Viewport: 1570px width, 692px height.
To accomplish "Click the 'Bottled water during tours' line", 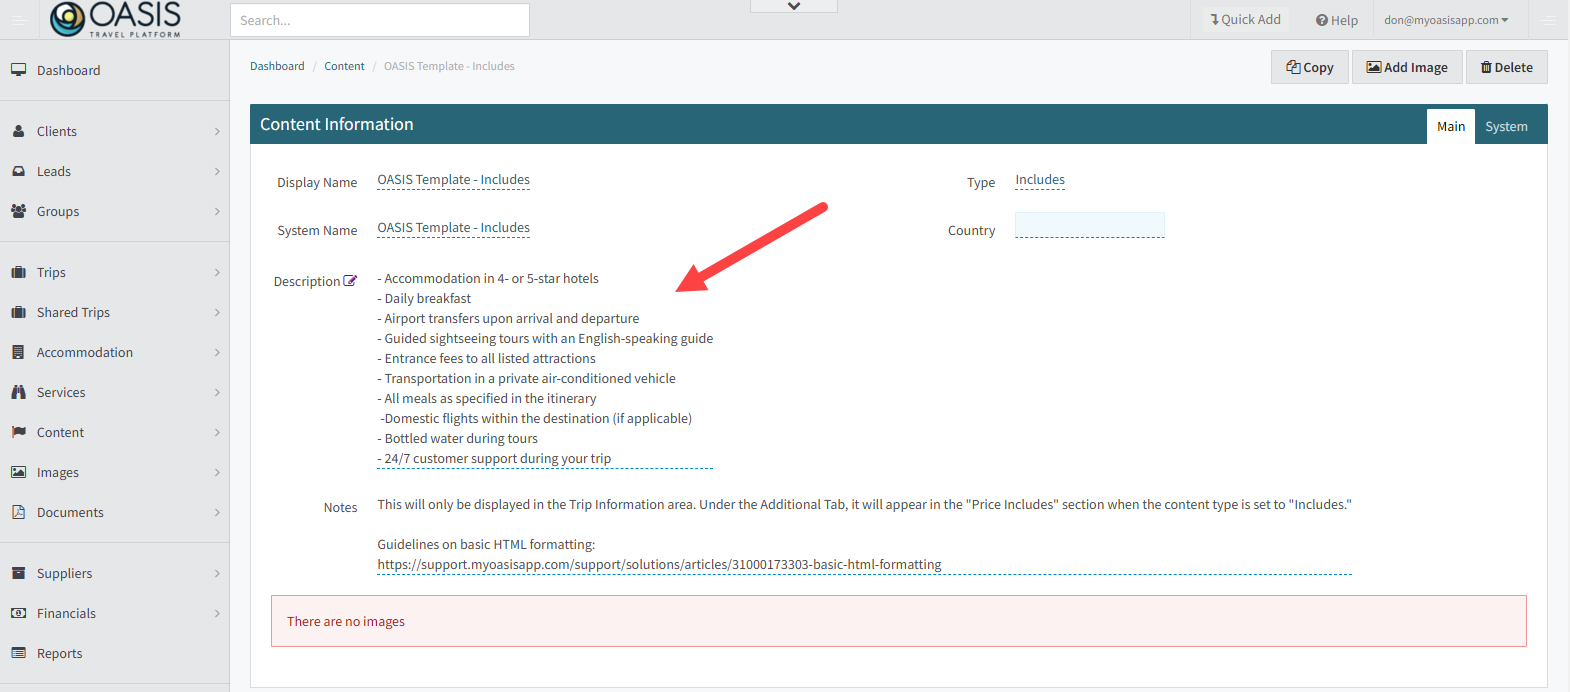I will coord(457,438).
